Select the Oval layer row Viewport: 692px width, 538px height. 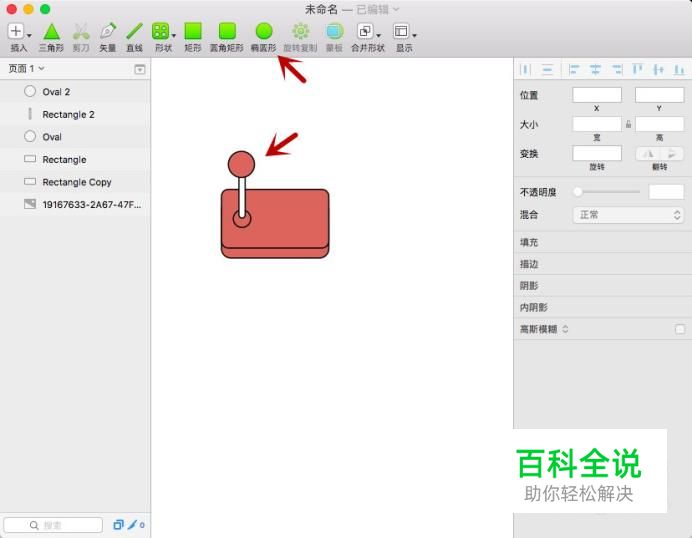tap(75, 137)
